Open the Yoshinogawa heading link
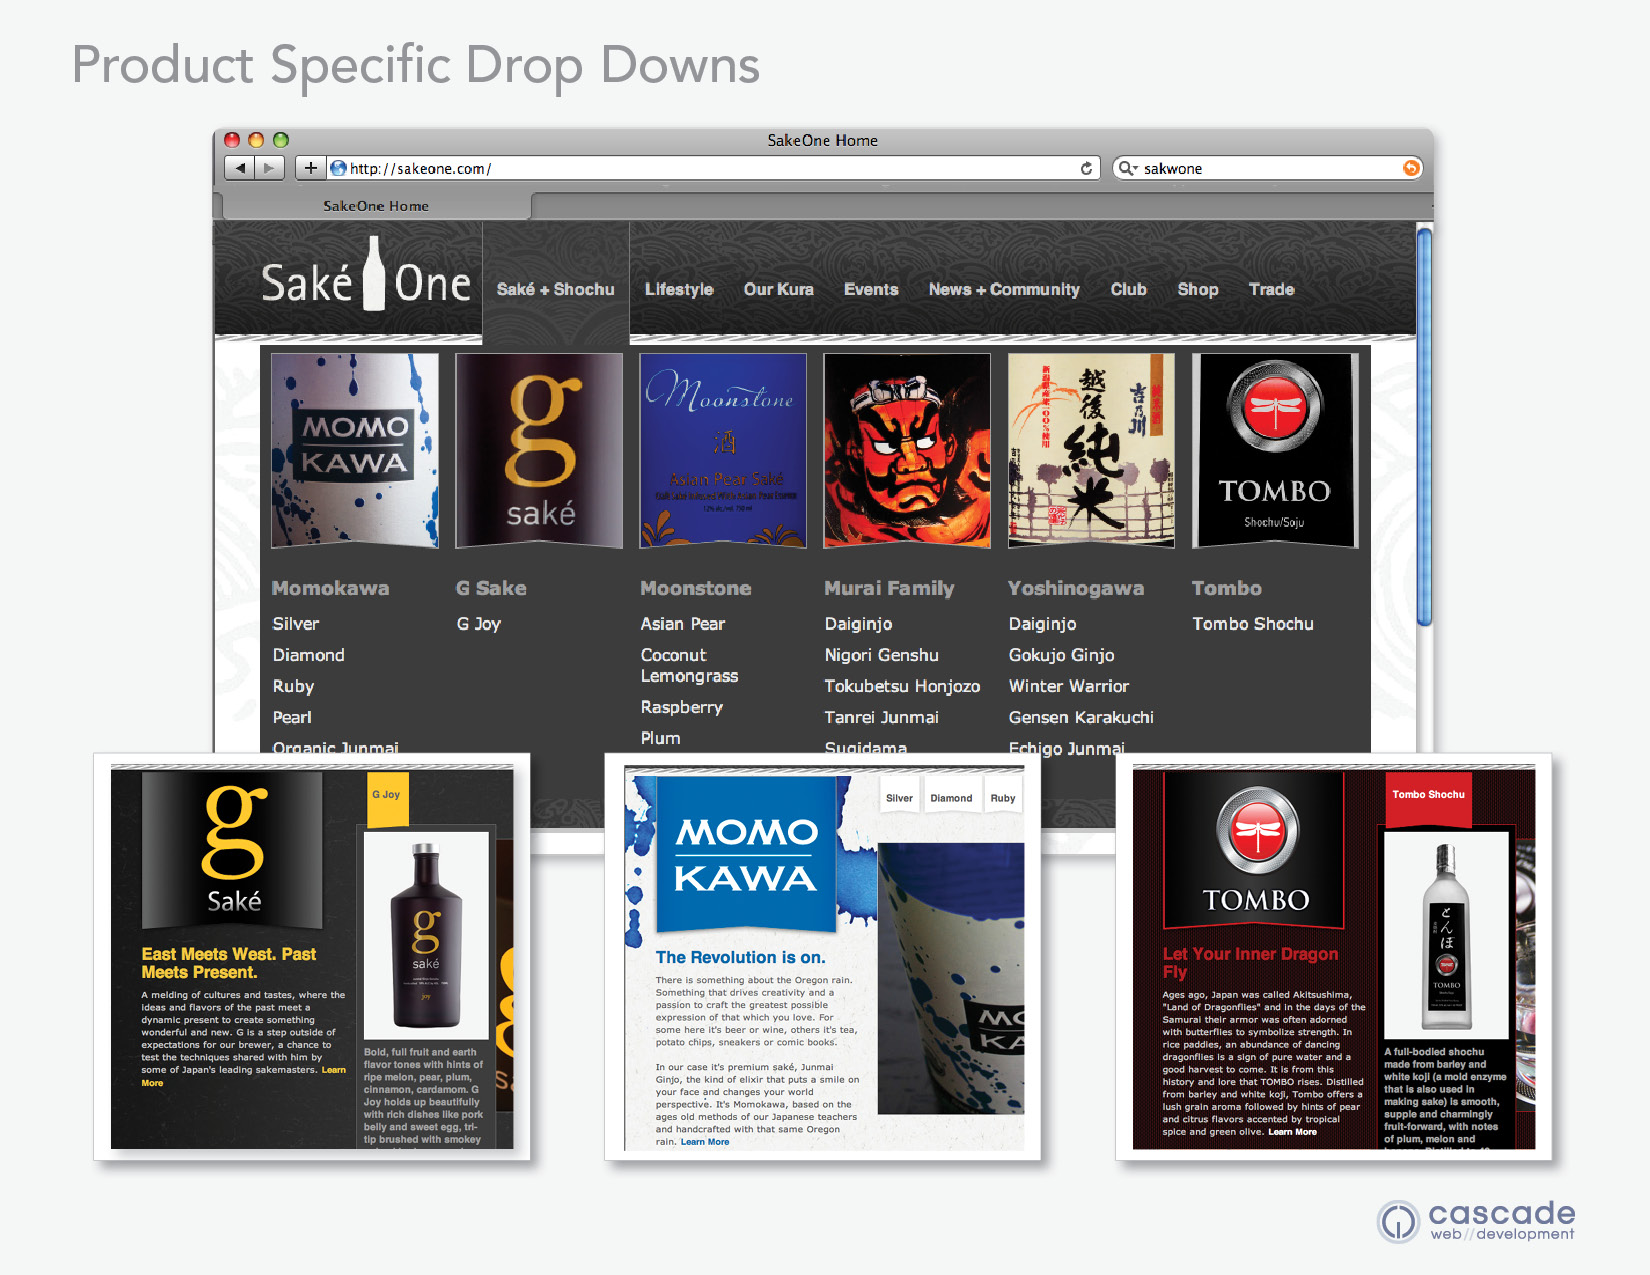1650x1275 pixels. (1076, 588)
